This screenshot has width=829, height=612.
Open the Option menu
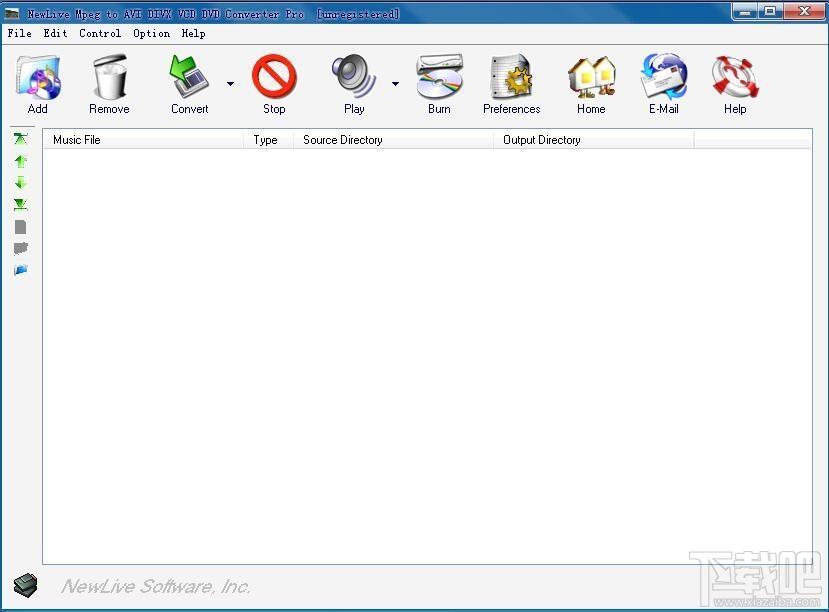[151, 33]
